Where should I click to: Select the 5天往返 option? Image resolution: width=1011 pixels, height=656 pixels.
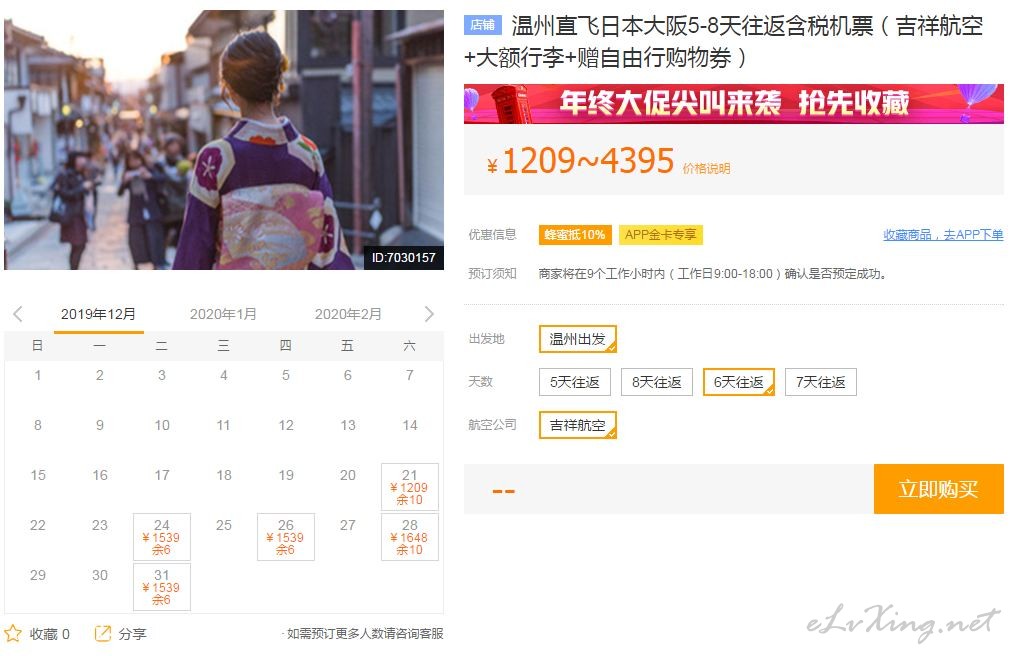coord(574,382)
